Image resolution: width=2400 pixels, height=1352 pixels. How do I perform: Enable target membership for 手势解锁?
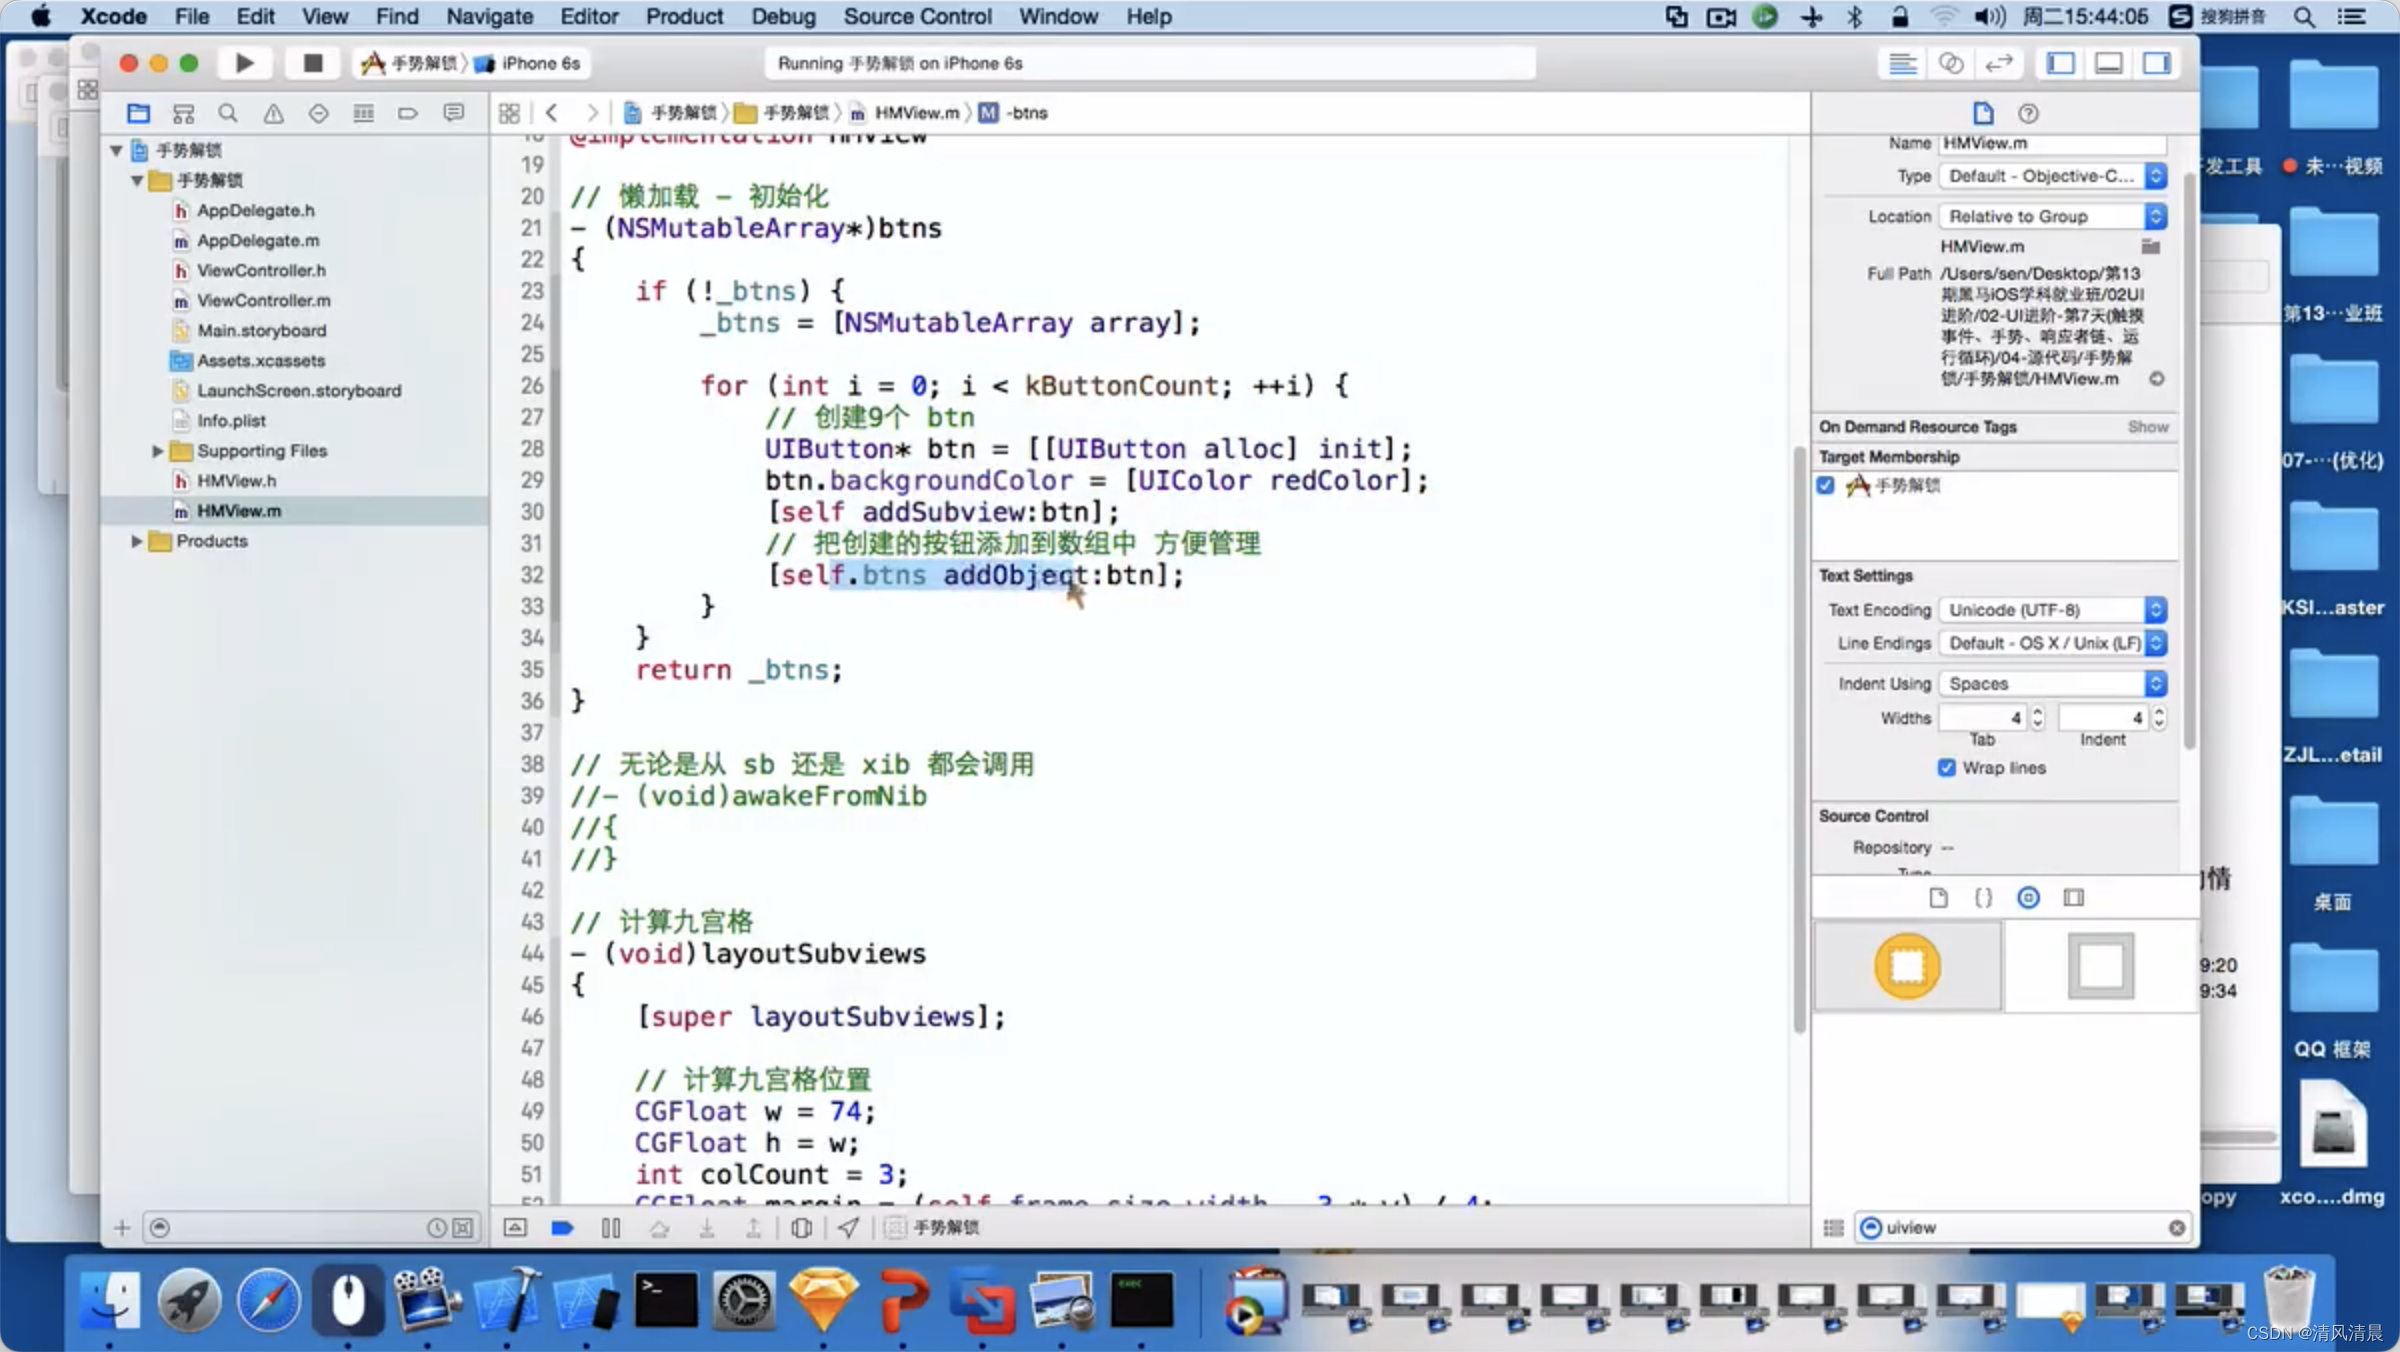pos(1825,485)
